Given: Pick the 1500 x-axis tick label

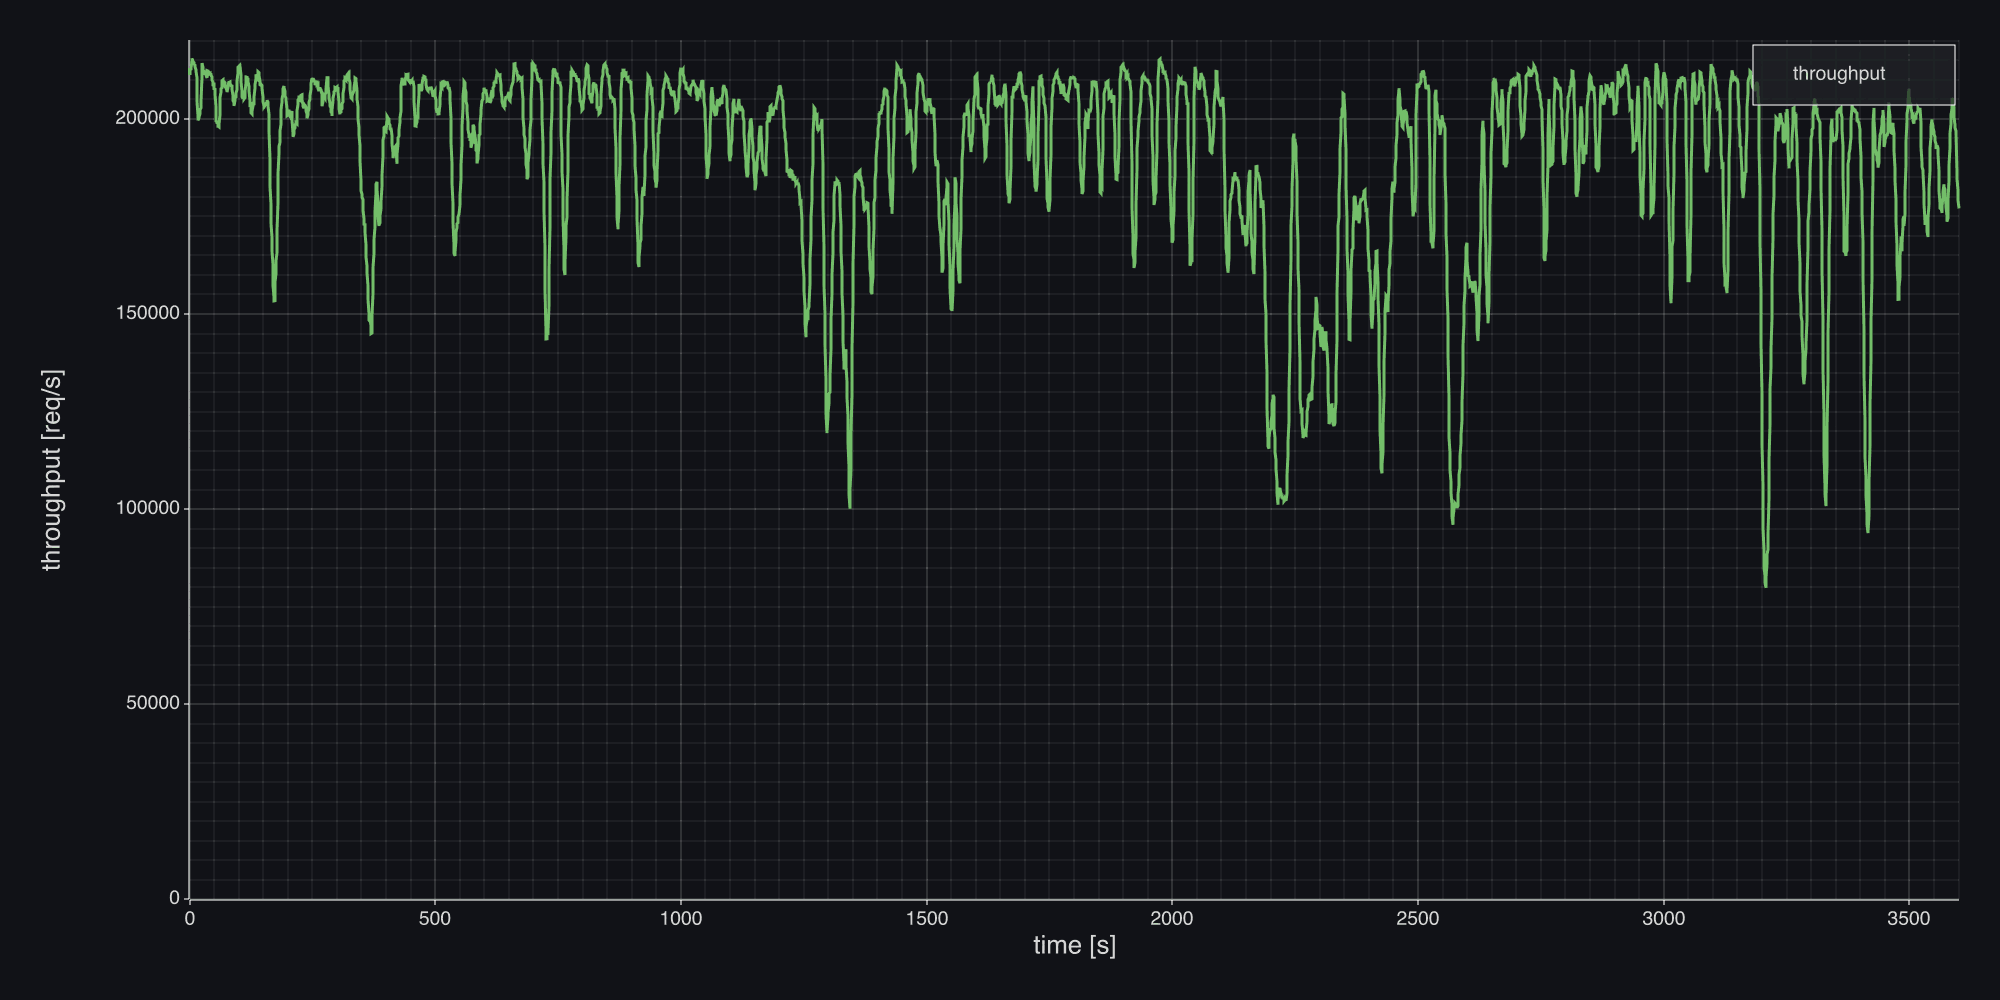Looking at the screenshot, I should 927,919.
